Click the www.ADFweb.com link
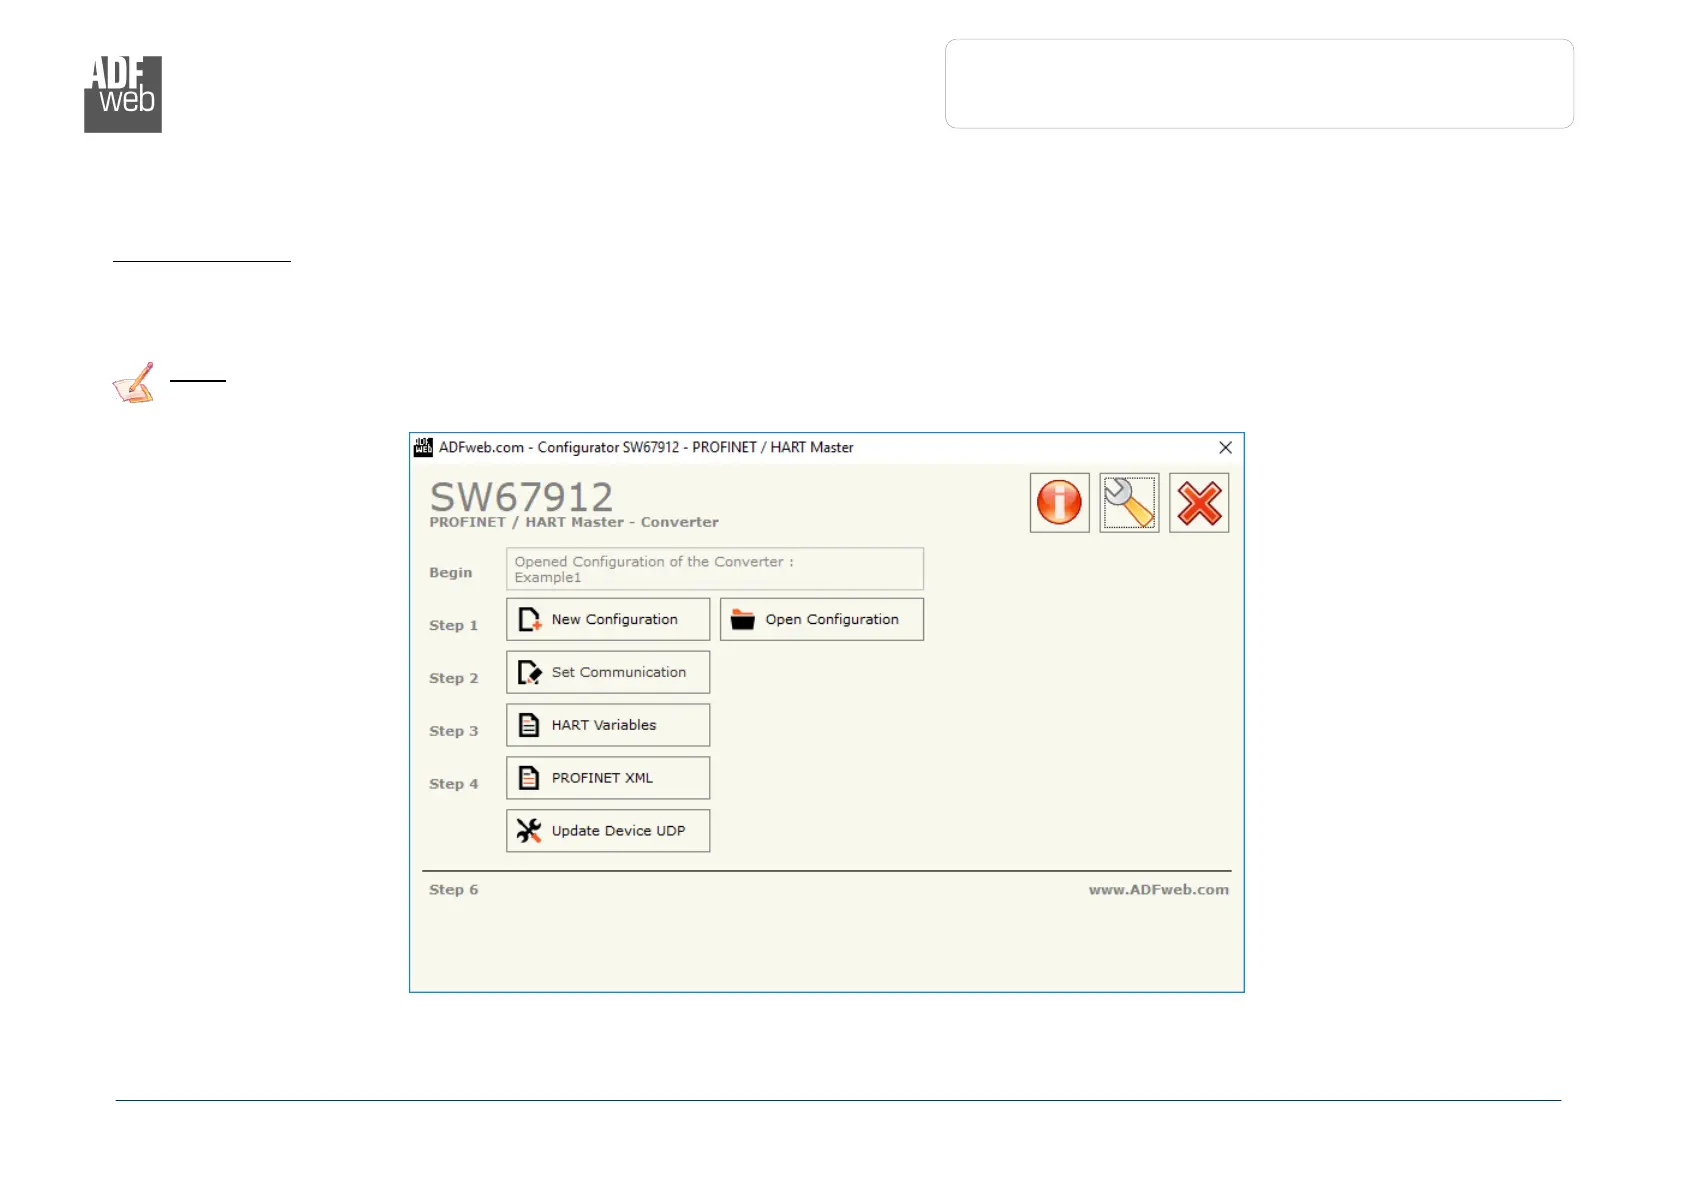The image size is (1684, 1190). coord(1159,889)
